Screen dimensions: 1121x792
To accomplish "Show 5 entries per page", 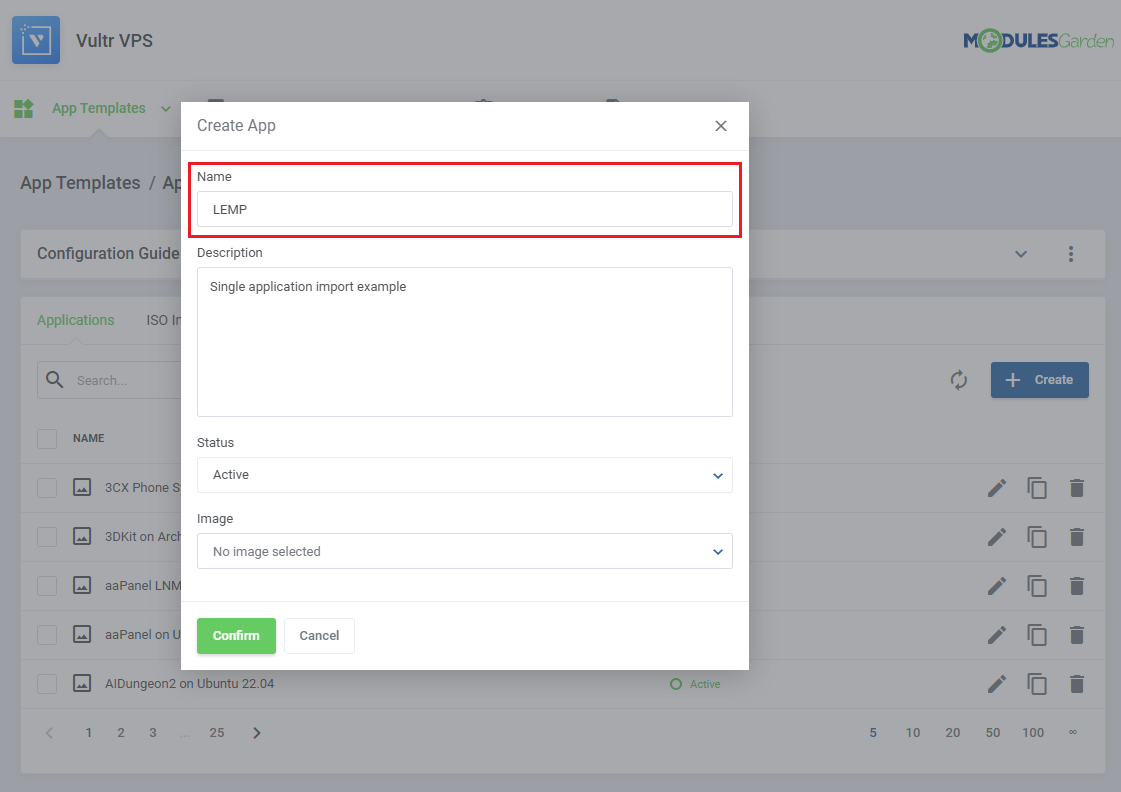I will [x=873, y=733].
